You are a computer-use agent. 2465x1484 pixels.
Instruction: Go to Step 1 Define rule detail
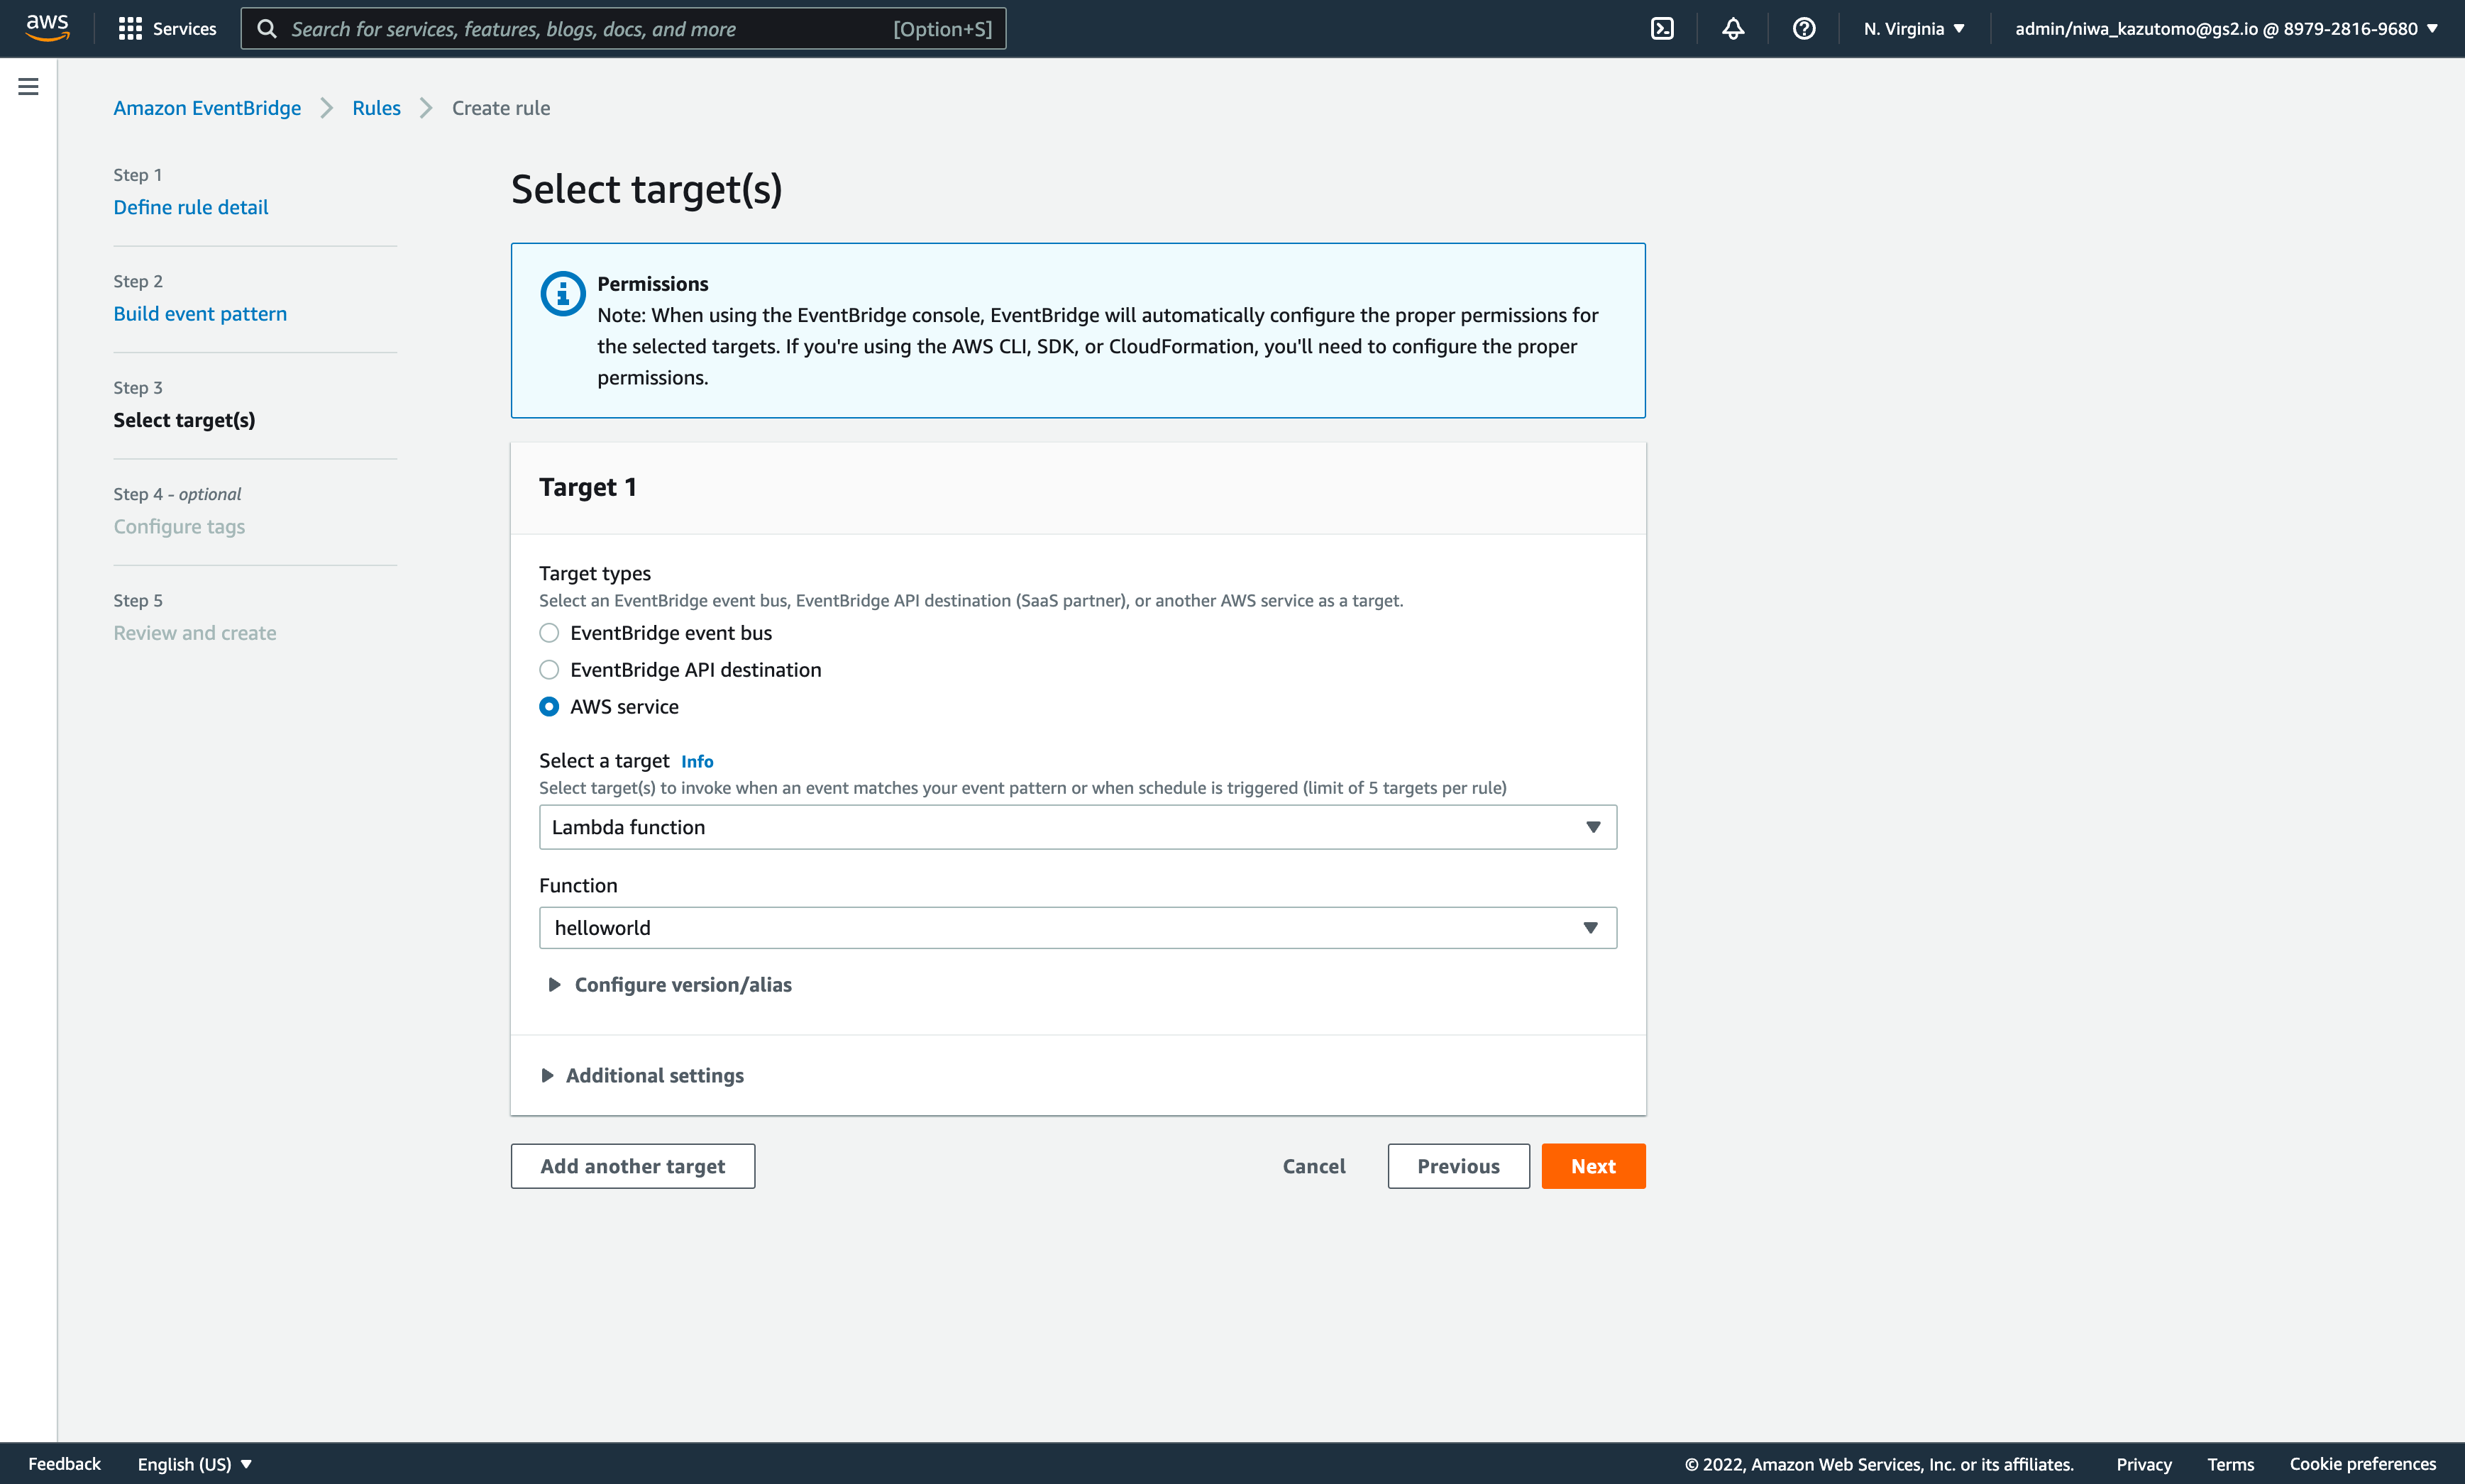pos(191,207)
